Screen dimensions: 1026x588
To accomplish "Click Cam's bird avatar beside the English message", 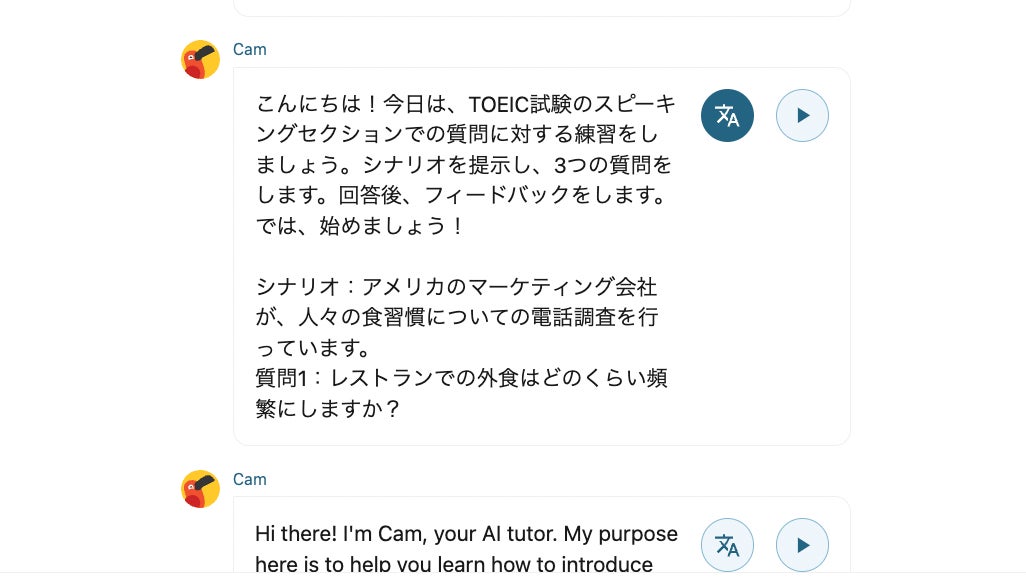I will [x=201, y=489].
